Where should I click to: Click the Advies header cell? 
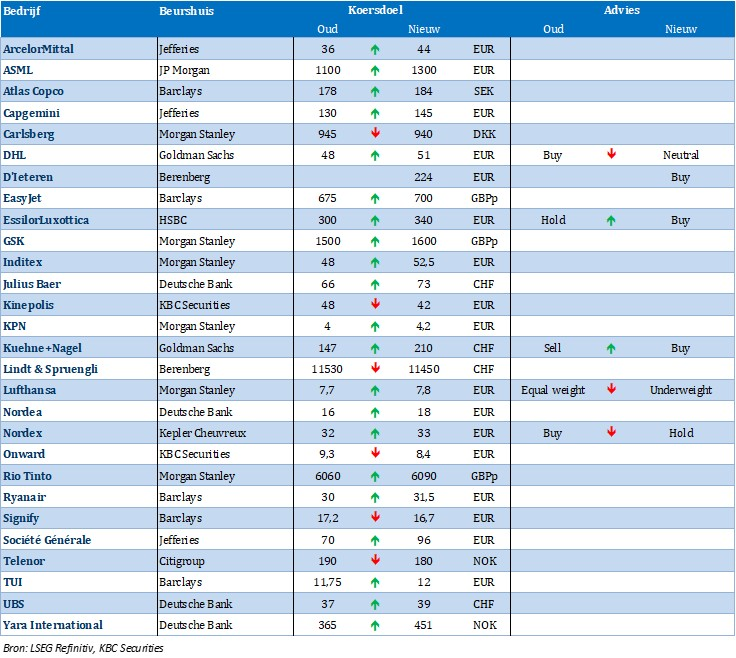622,10
